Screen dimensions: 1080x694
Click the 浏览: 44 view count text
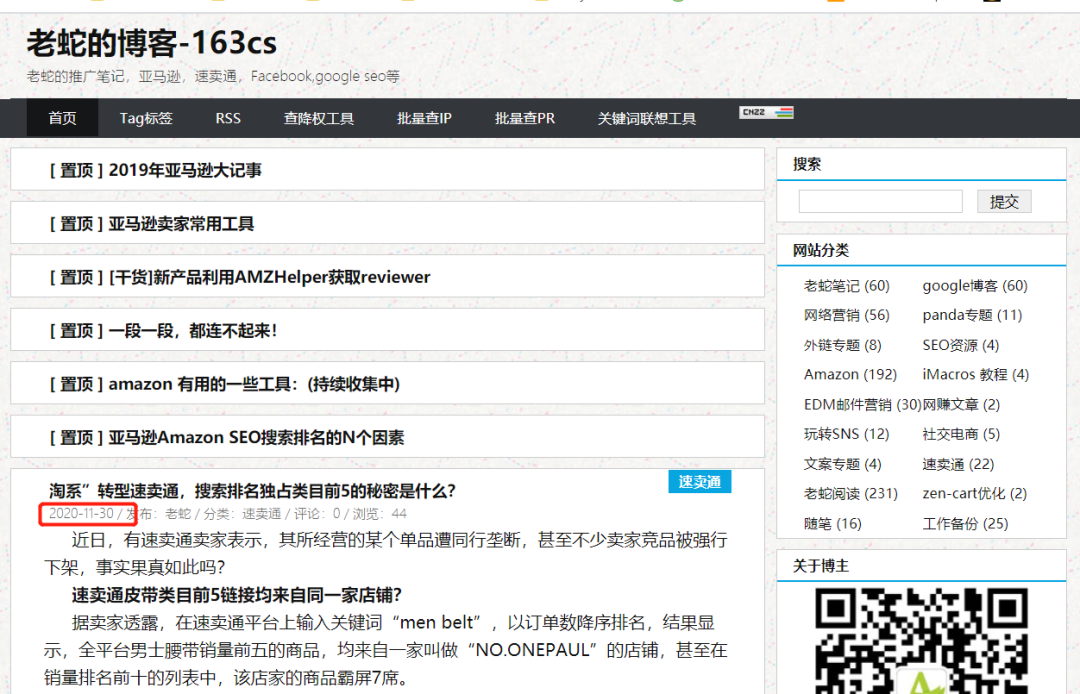pyautogui.click(x=380, y=514)
